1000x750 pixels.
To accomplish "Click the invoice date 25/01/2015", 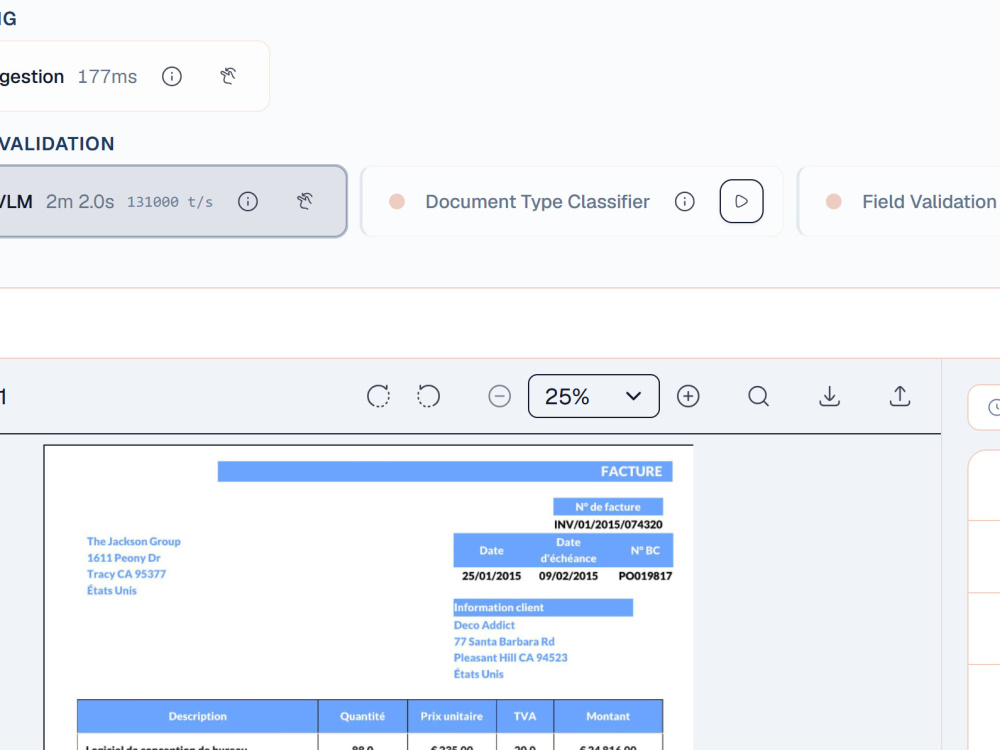I will (x=491, y=576).
